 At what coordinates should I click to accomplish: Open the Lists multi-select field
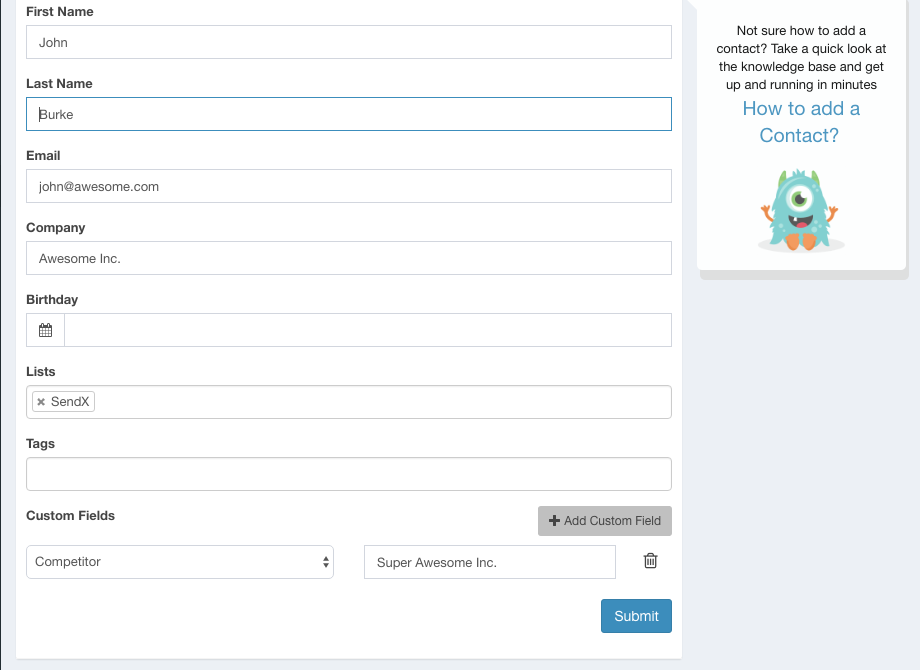pyautogui.click(x=380, y=402)
